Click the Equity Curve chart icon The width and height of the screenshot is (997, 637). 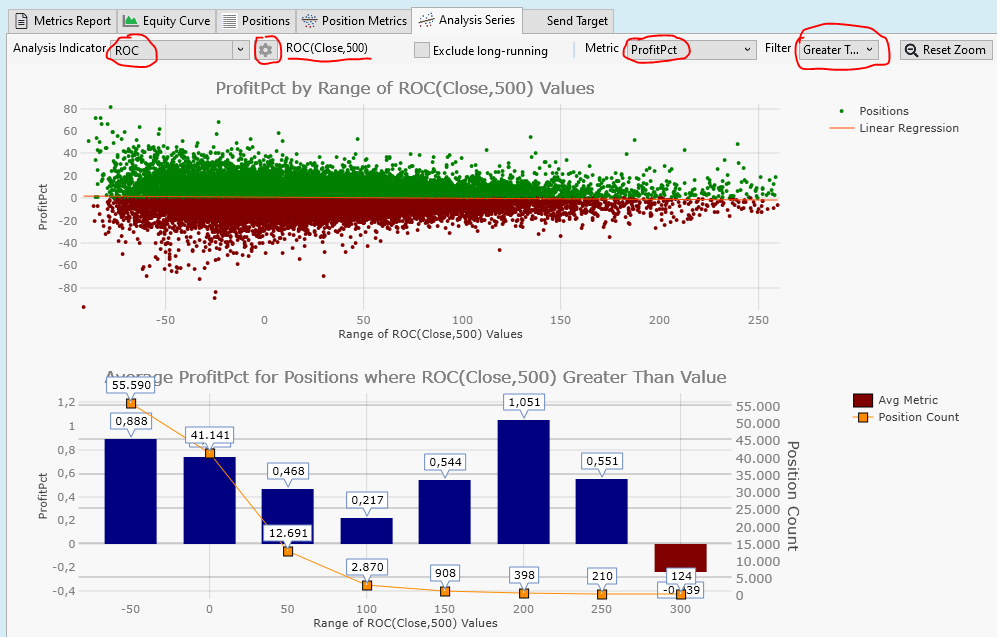click(130, 20)
